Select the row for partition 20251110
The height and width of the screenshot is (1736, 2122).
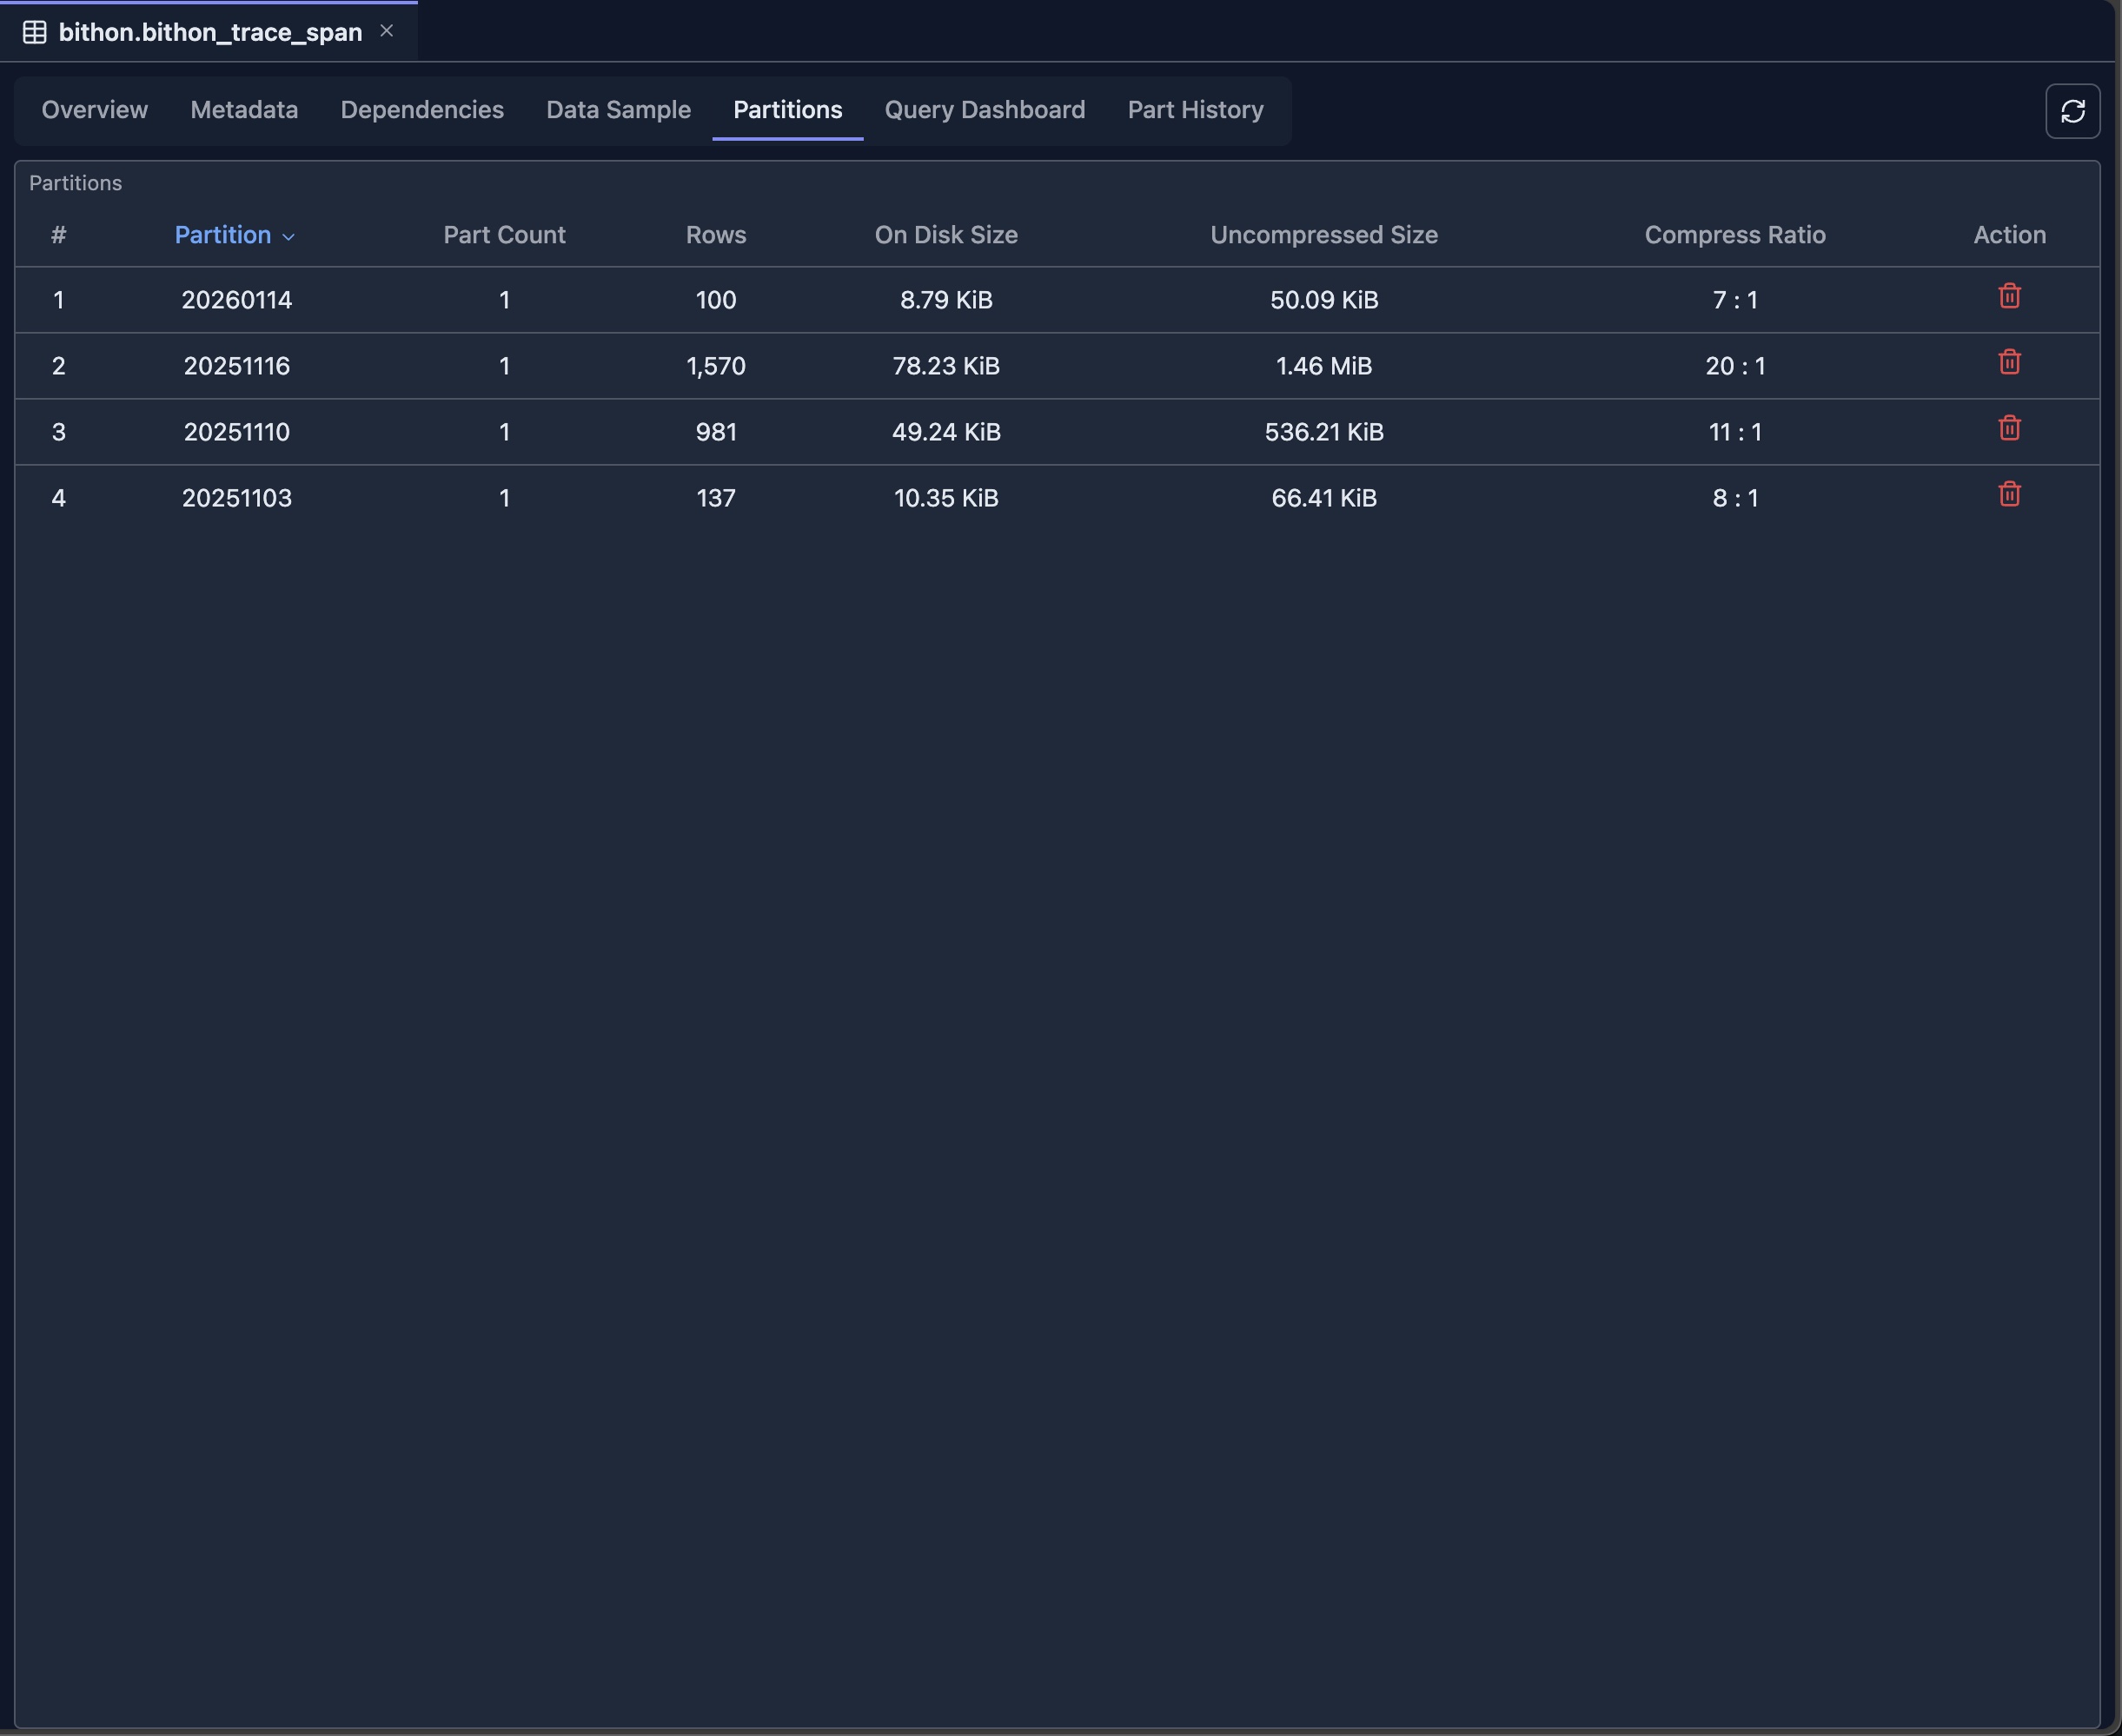800,432
